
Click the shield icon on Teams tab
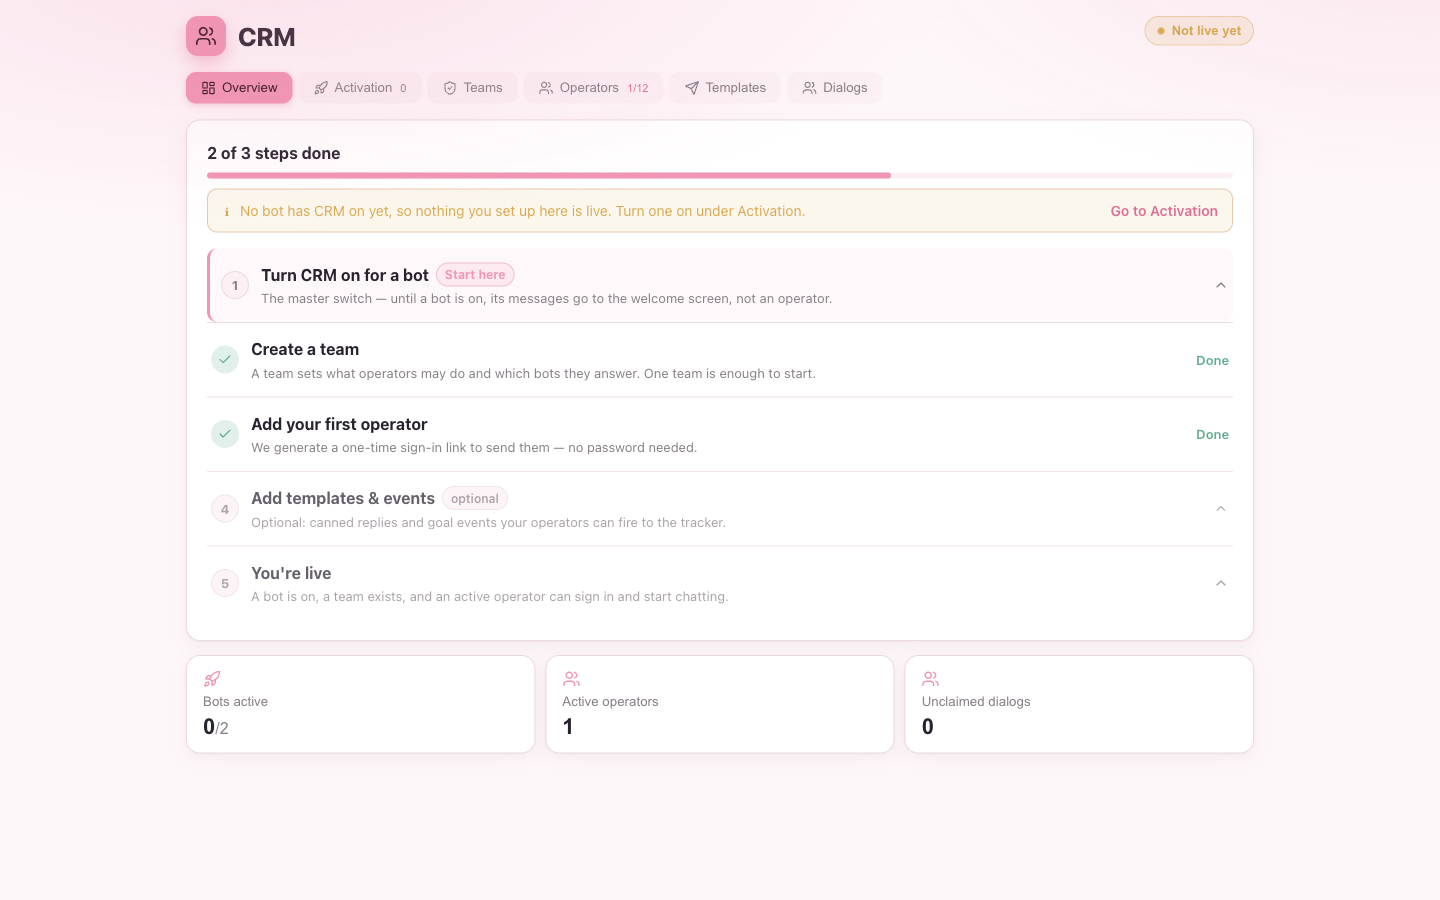coord(450,88)
